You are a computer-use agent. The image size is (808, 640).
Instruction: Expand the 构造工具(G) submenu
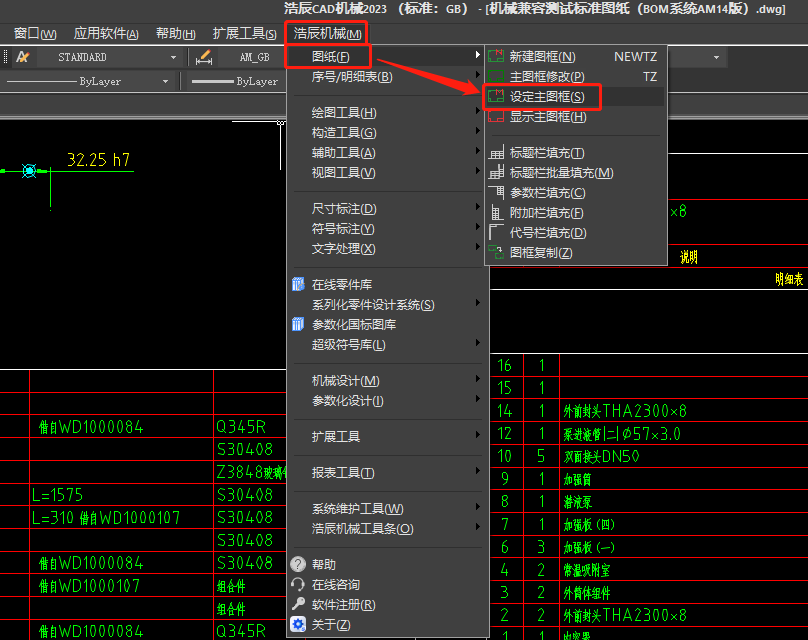(385, 132)
